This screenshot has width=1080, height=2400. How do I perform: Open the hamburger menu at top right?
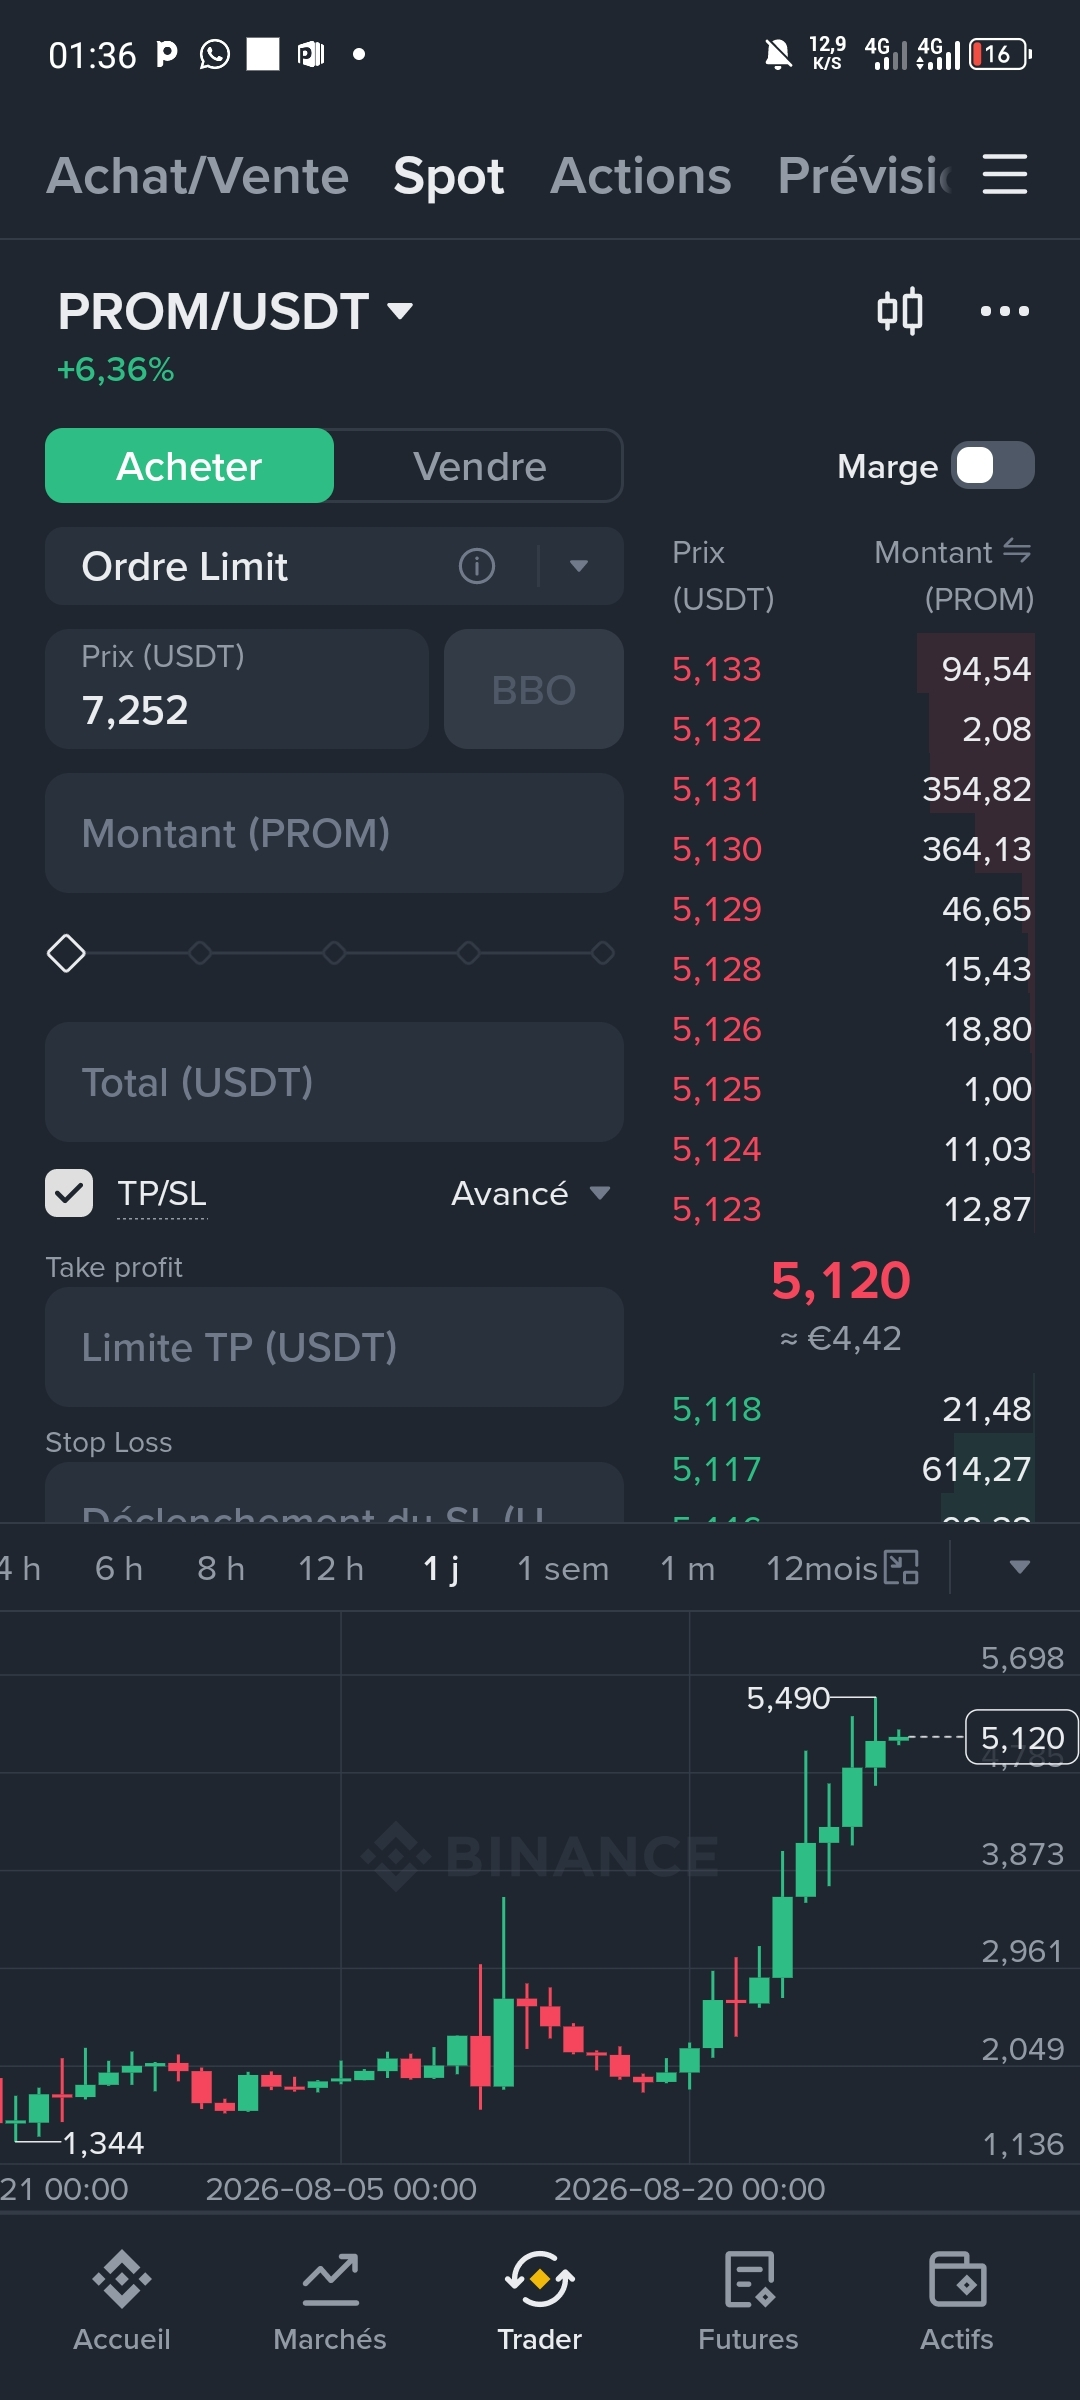point(1004,175)
